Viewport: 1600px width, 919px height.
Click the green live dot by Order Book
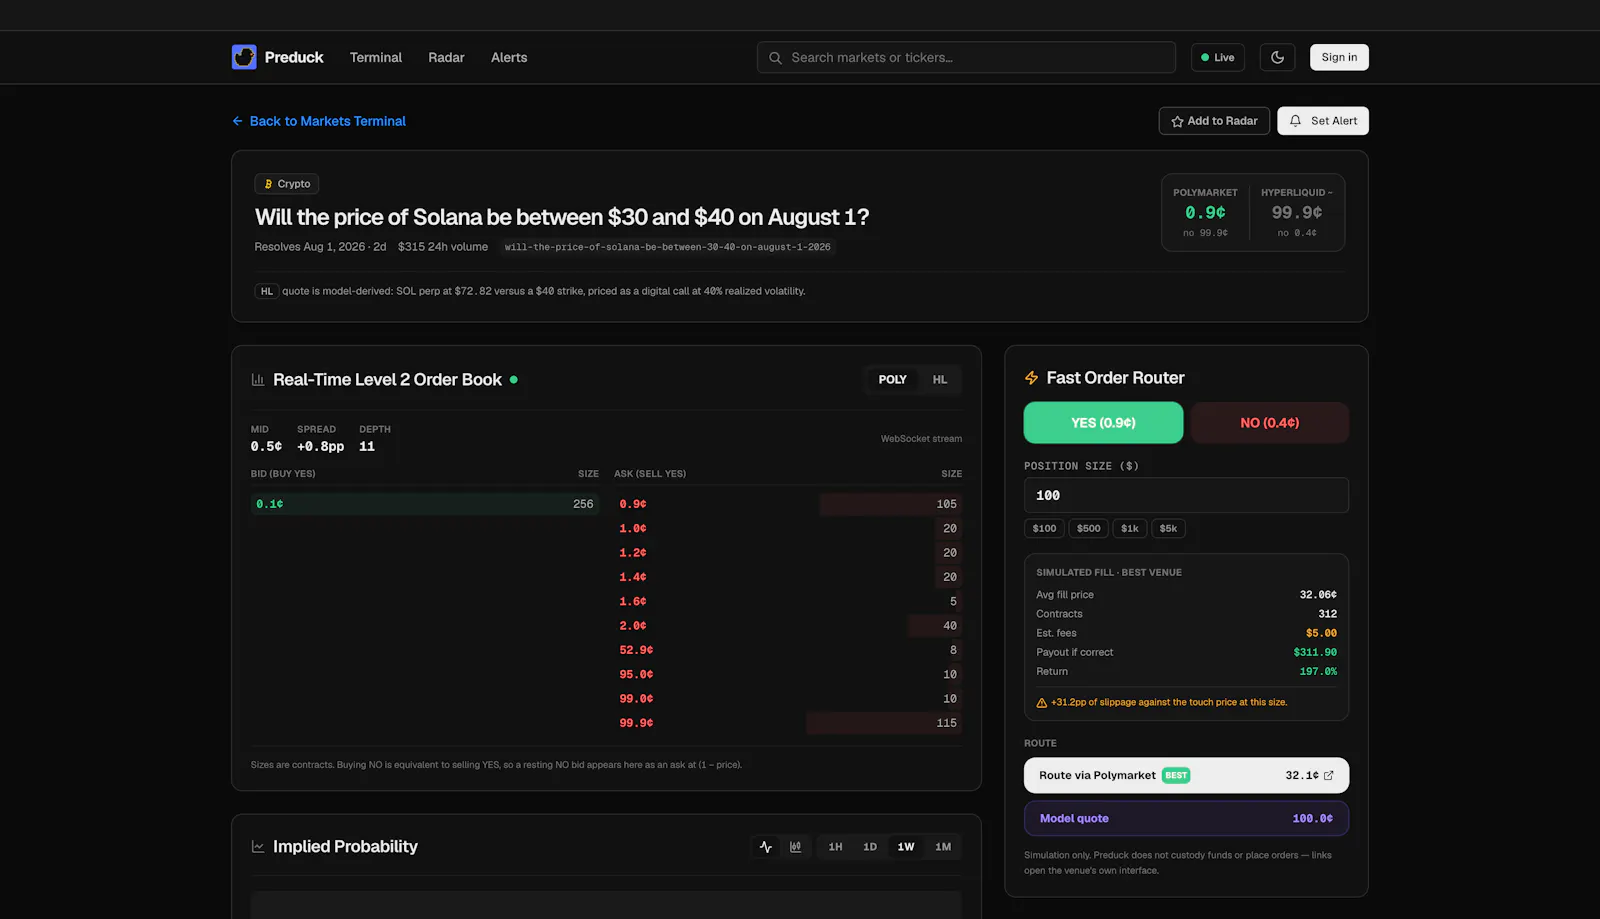[x=514, y=380]
